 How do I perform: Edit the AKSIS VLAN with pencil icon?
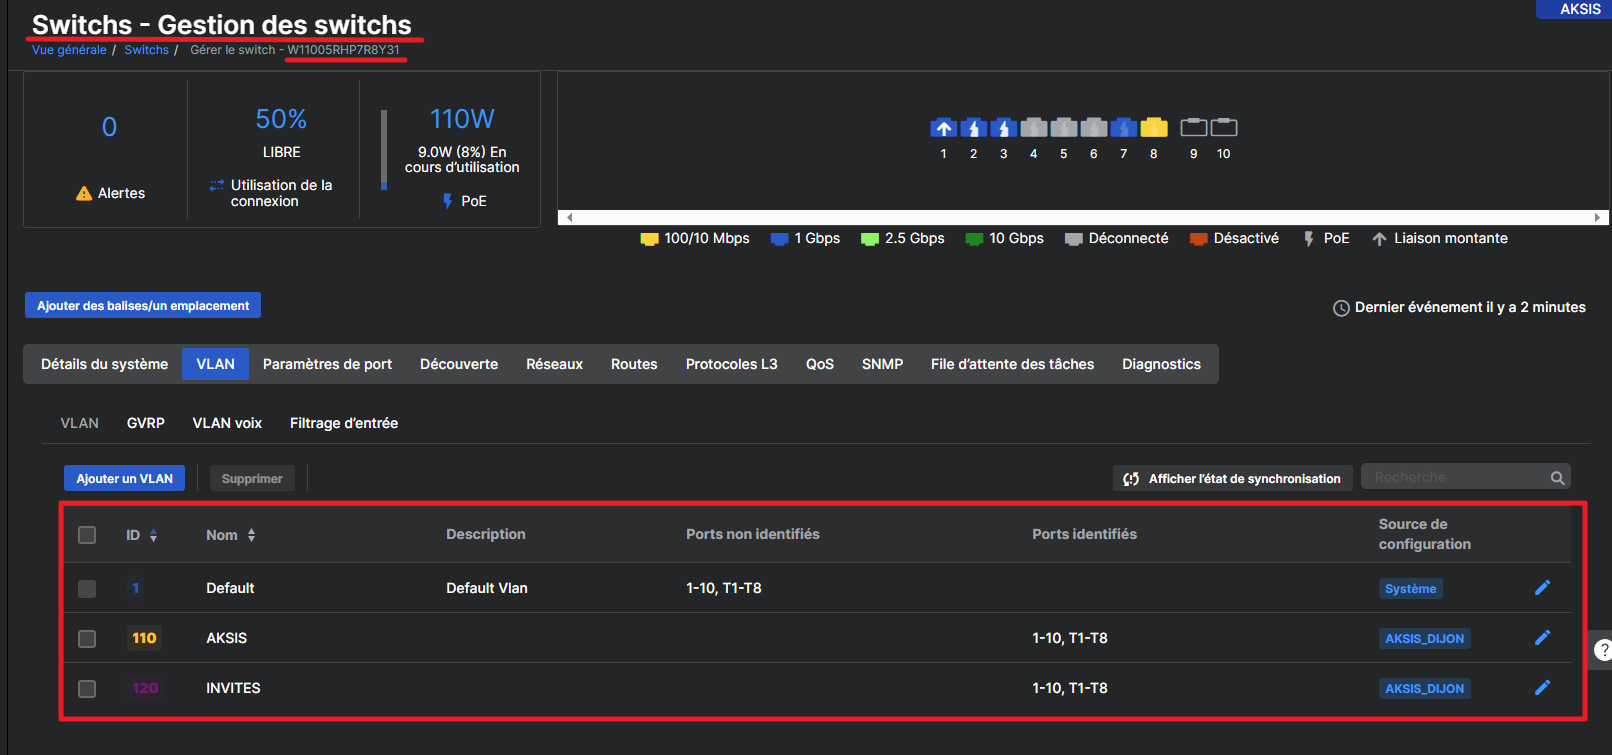point(1543,637)
